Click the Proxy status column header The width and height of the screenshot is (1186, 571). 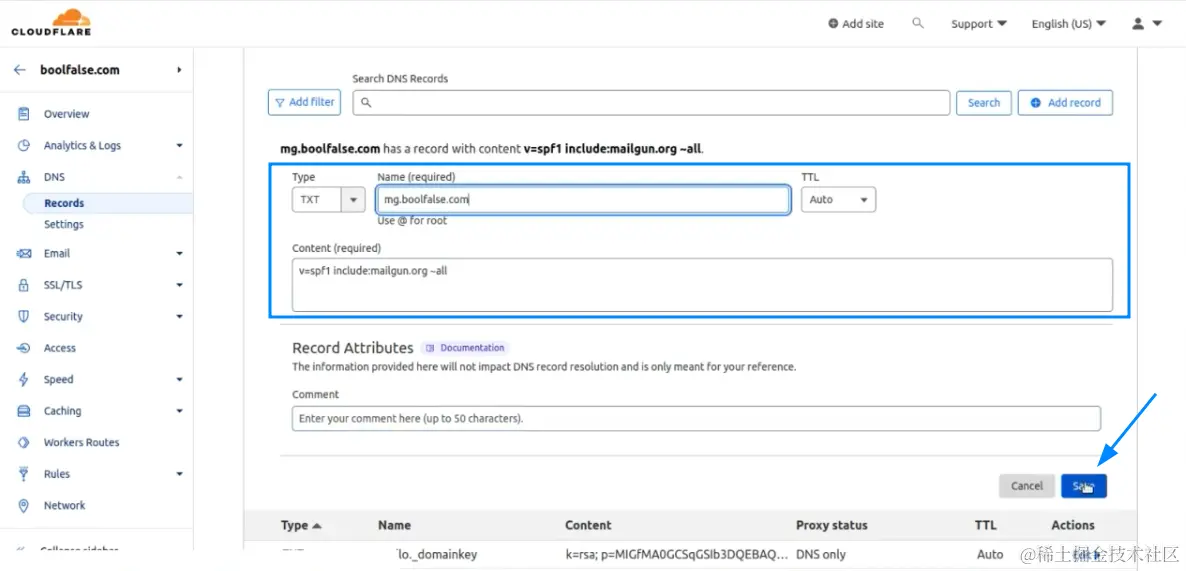click(x=831, y=525)
